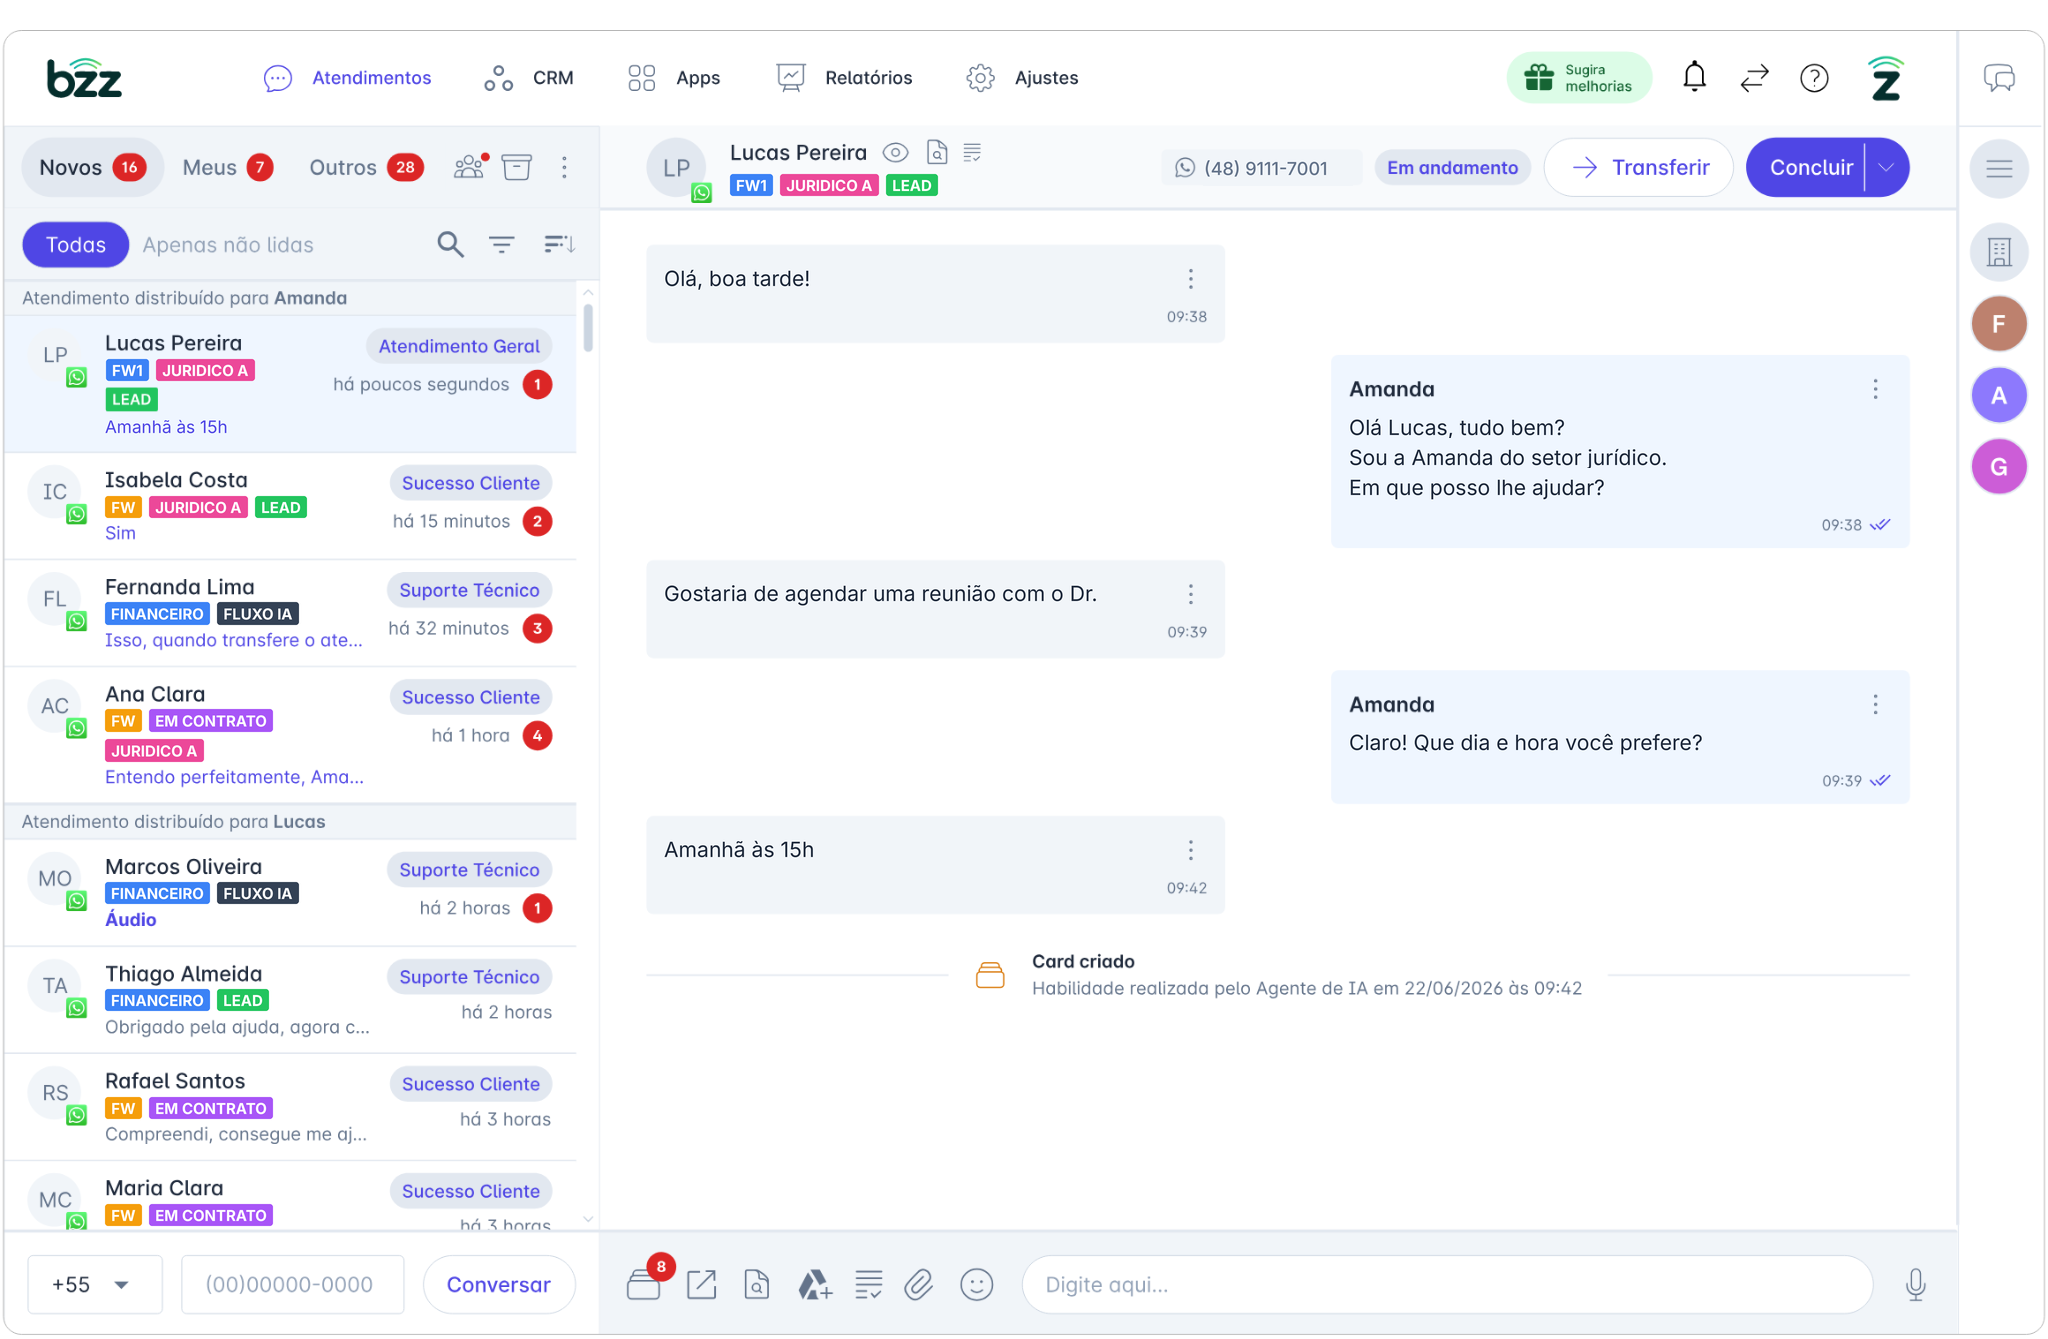
Task: Open the emoji smiley picker
Action: [x=976, y=1285]
